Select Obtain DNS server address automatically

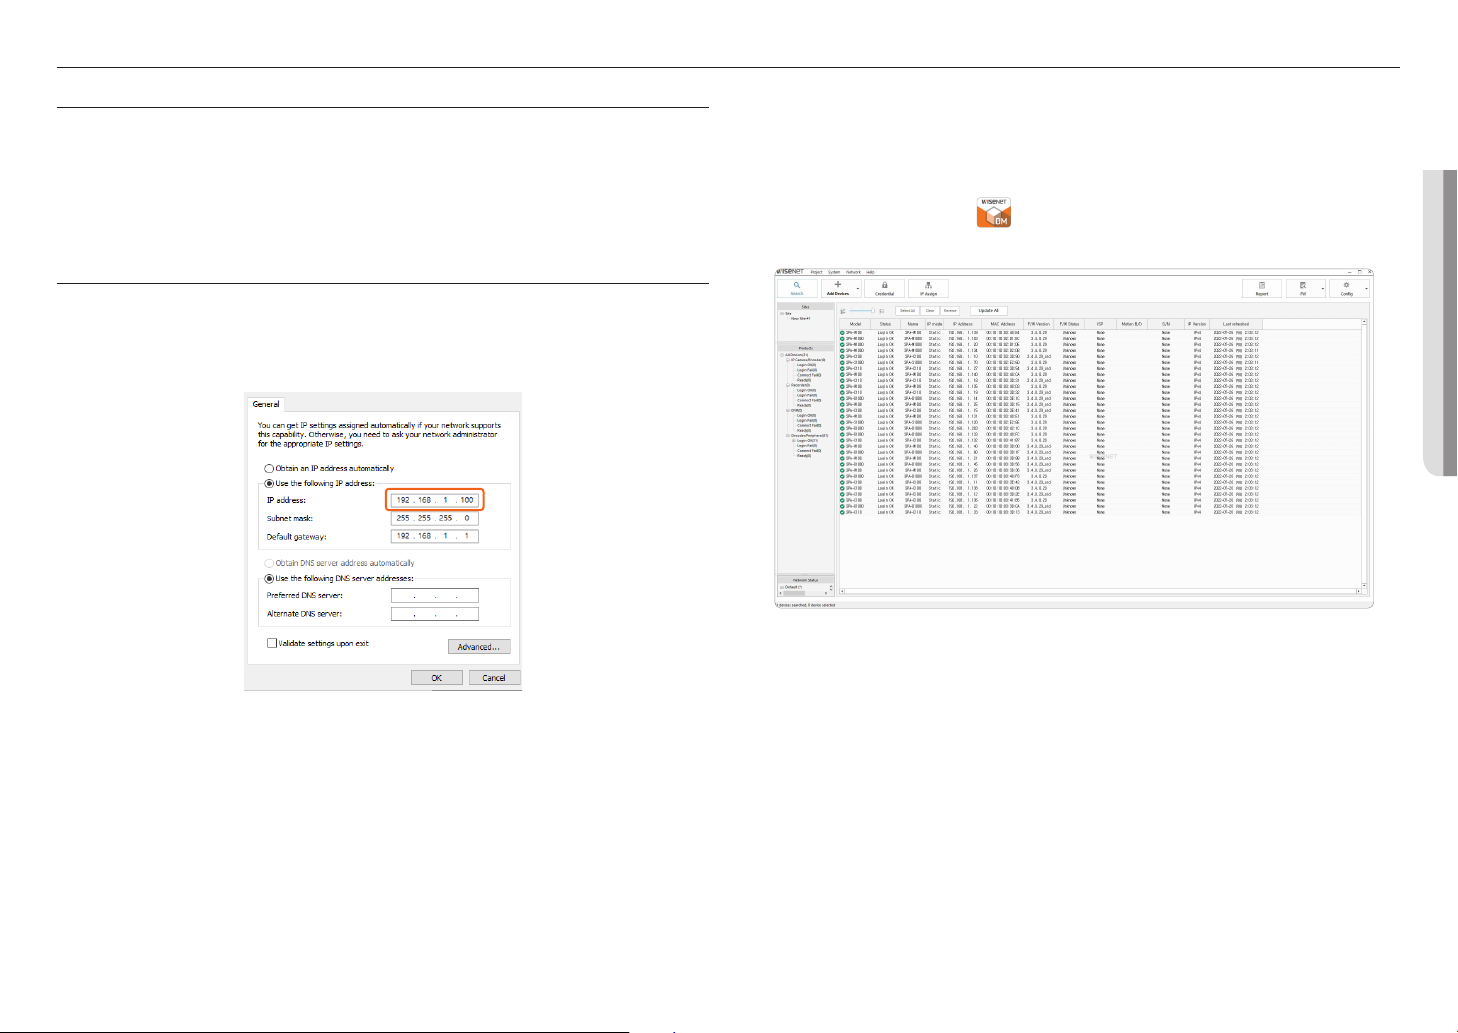(x=269, y=563)
